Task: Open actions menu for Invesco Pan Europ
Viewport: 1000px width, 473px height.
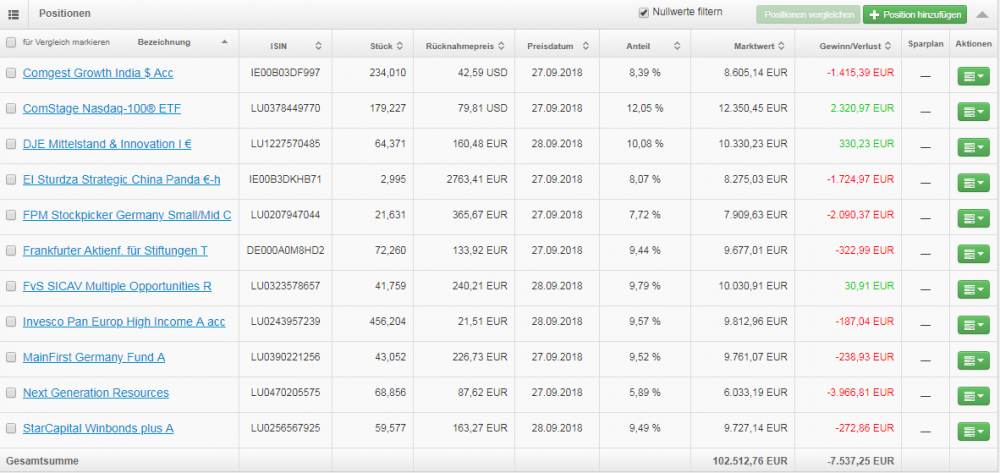Action: (973, 325)
